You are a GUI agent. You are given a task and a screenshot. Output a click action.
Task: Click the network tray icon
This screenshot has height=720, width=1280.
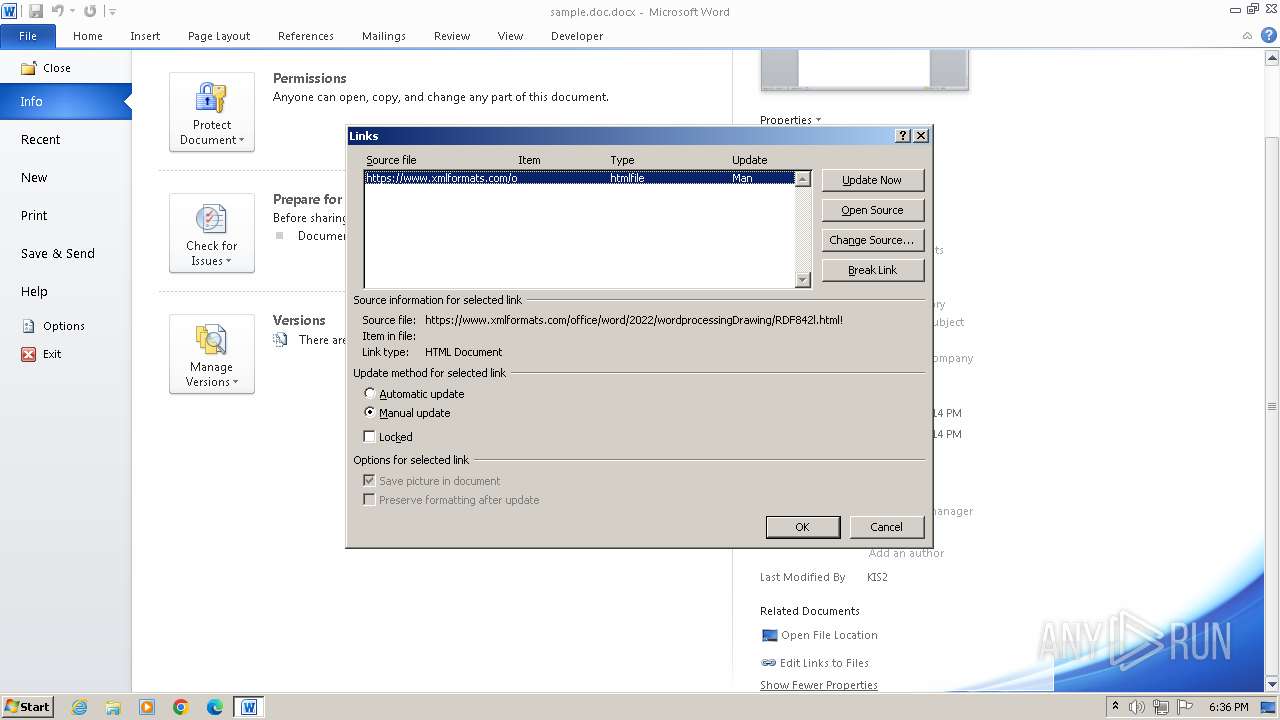pyautogui.click(x=1160, y=707)
